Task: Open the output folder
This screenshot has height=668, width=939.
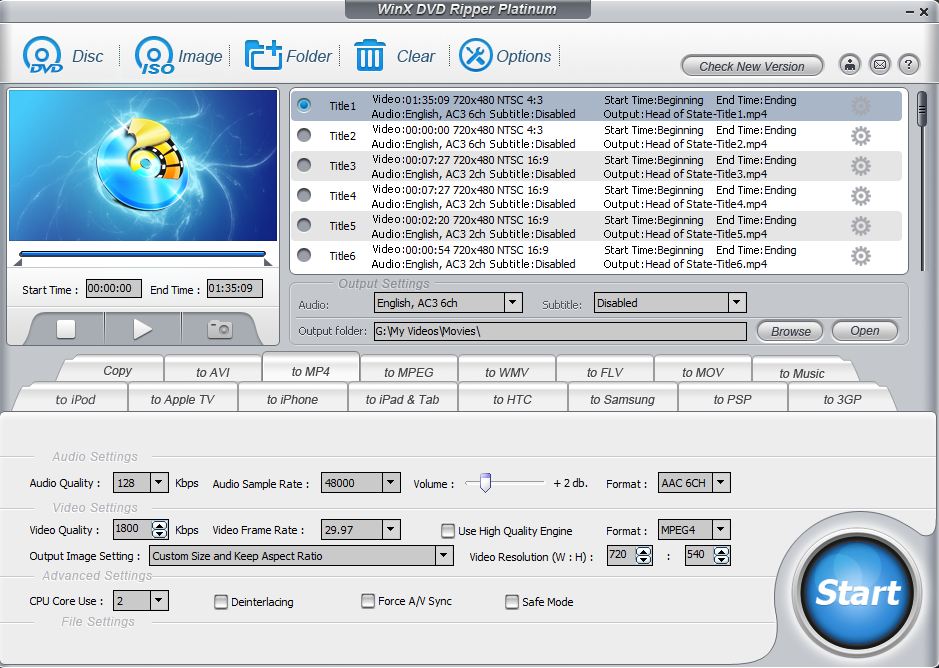Action: (x=865, y=331)
